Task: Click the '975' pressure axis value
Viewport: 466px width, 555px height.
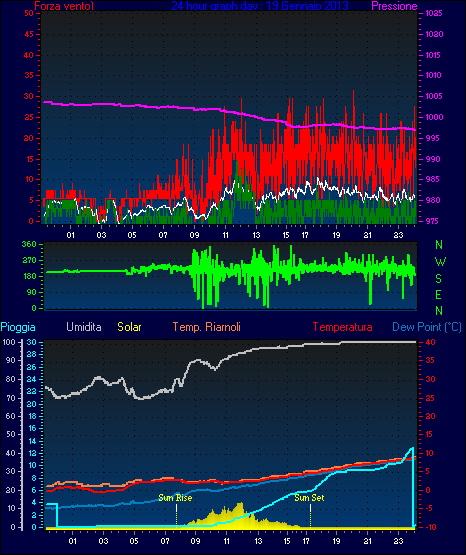Action: tap(433, 221)
